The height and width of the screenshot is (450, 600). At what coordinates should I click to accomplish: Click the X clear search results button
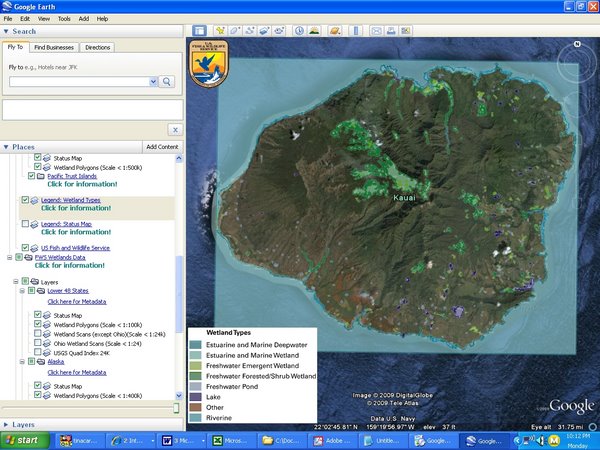pos(175,130)
